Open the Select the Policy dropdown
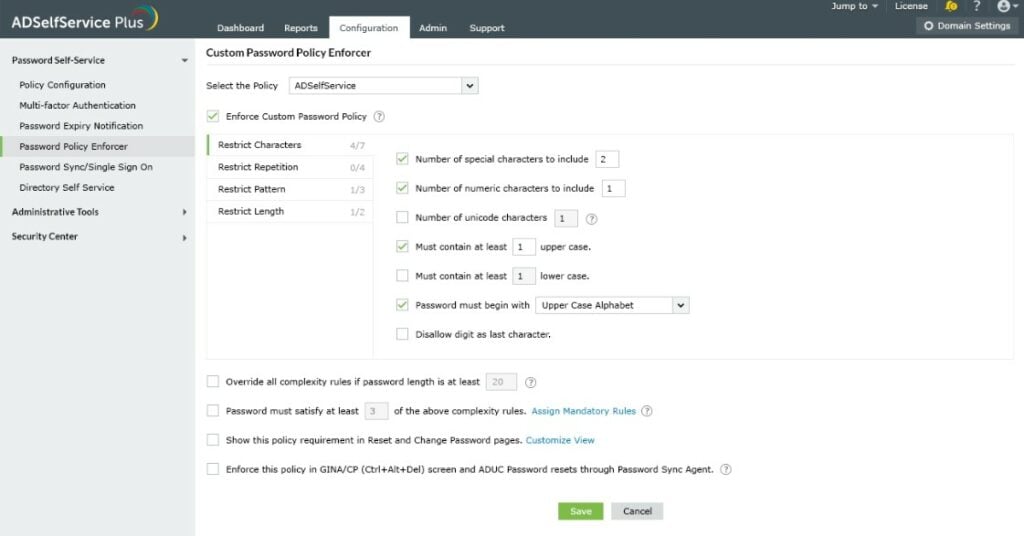 click(x=383, y=86)
